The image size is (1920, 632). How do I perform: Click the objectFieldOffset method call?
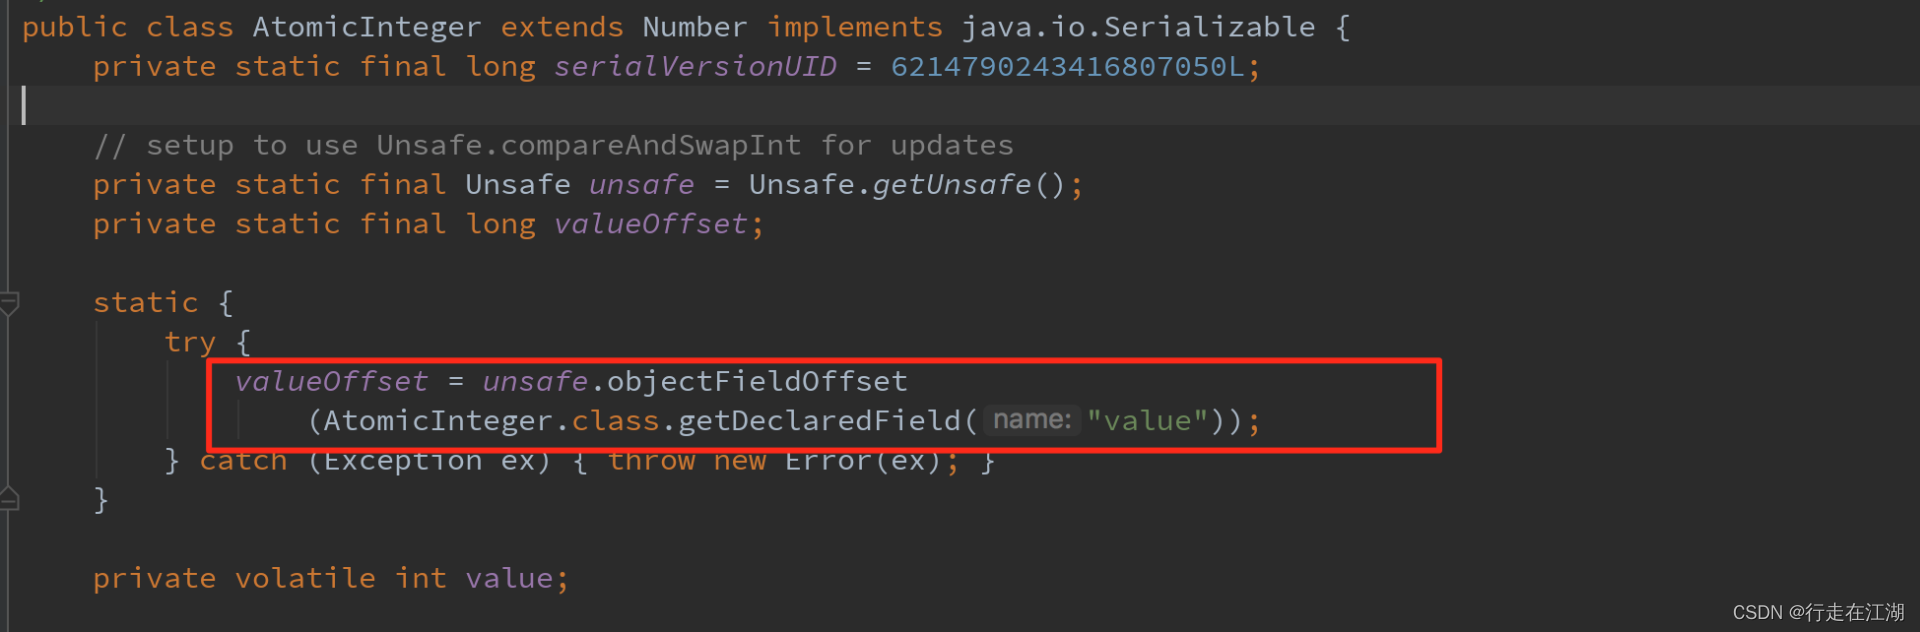(757, 382)
